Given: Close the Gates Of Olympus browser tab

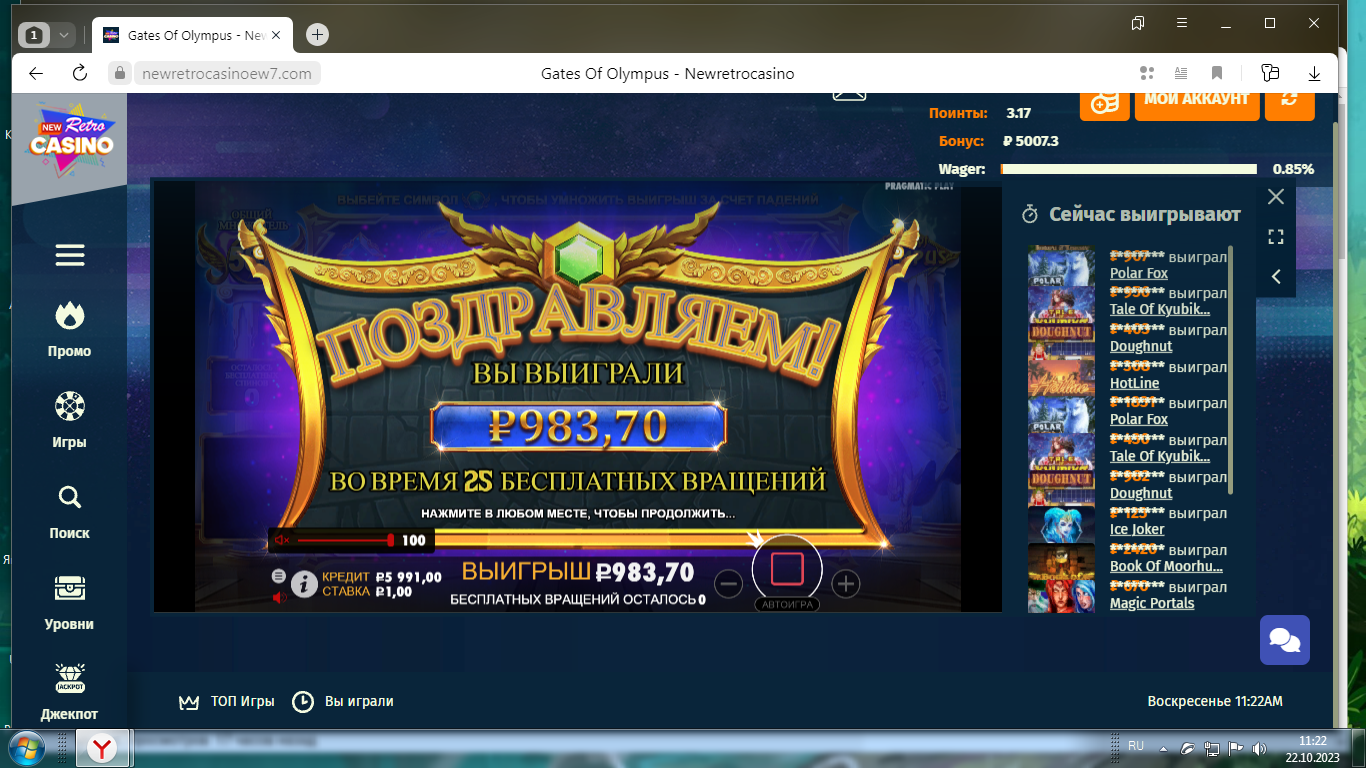Looking at the screenshot, I should (x=277, y=35).
